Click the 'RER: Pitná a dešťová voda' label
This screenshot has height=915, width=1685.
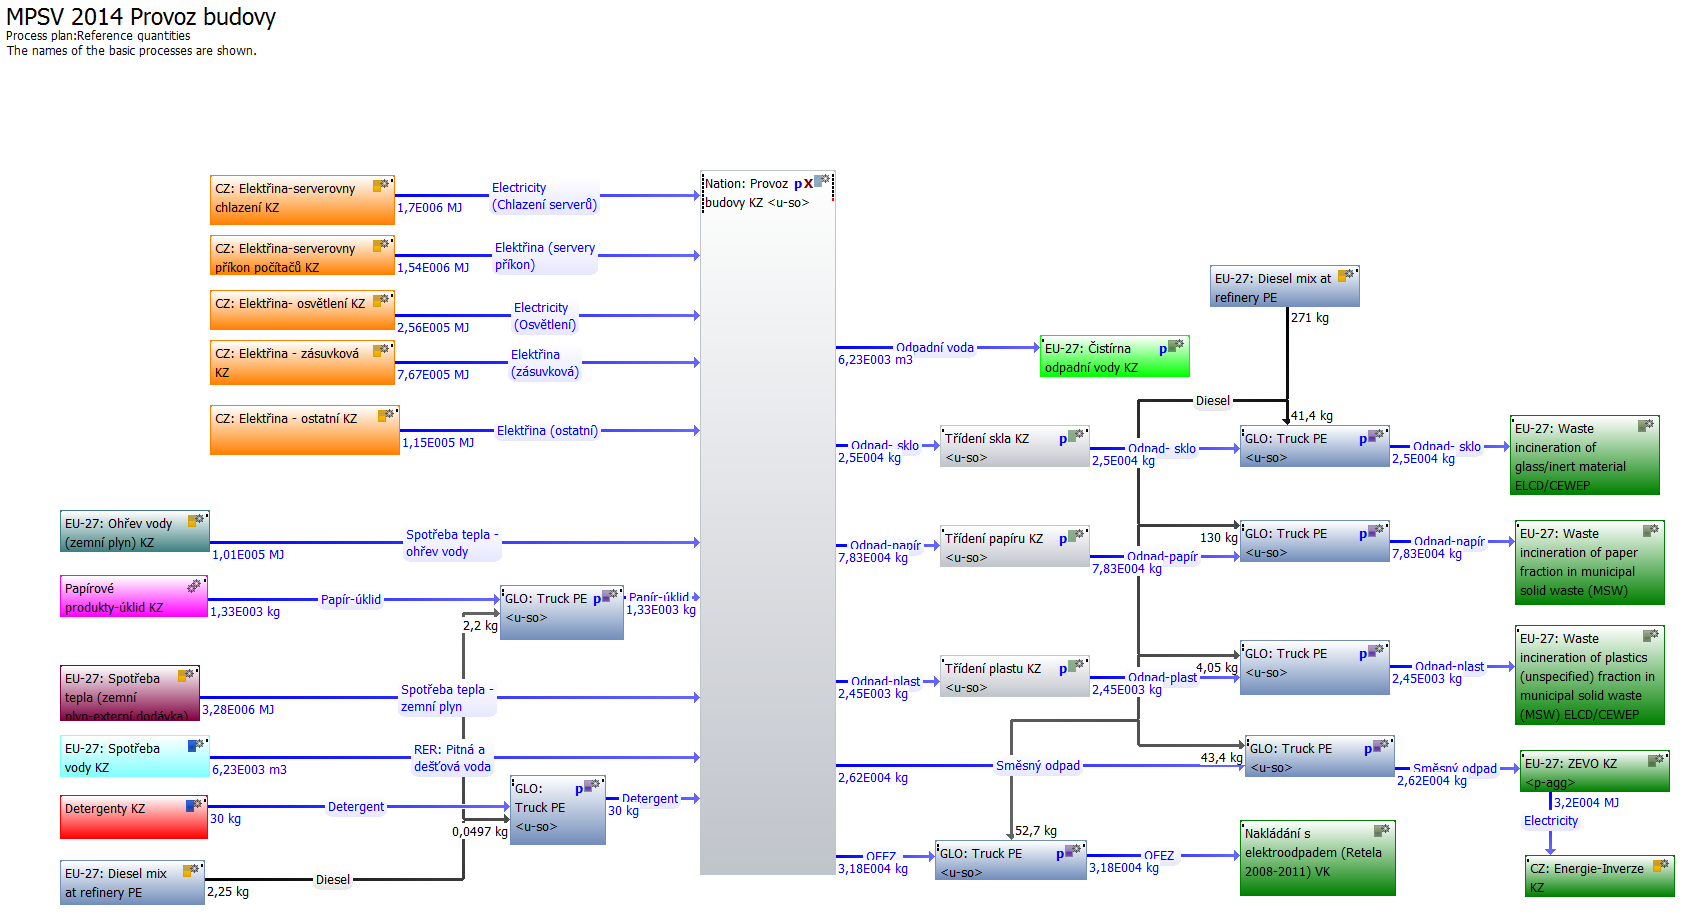point(452,758)
